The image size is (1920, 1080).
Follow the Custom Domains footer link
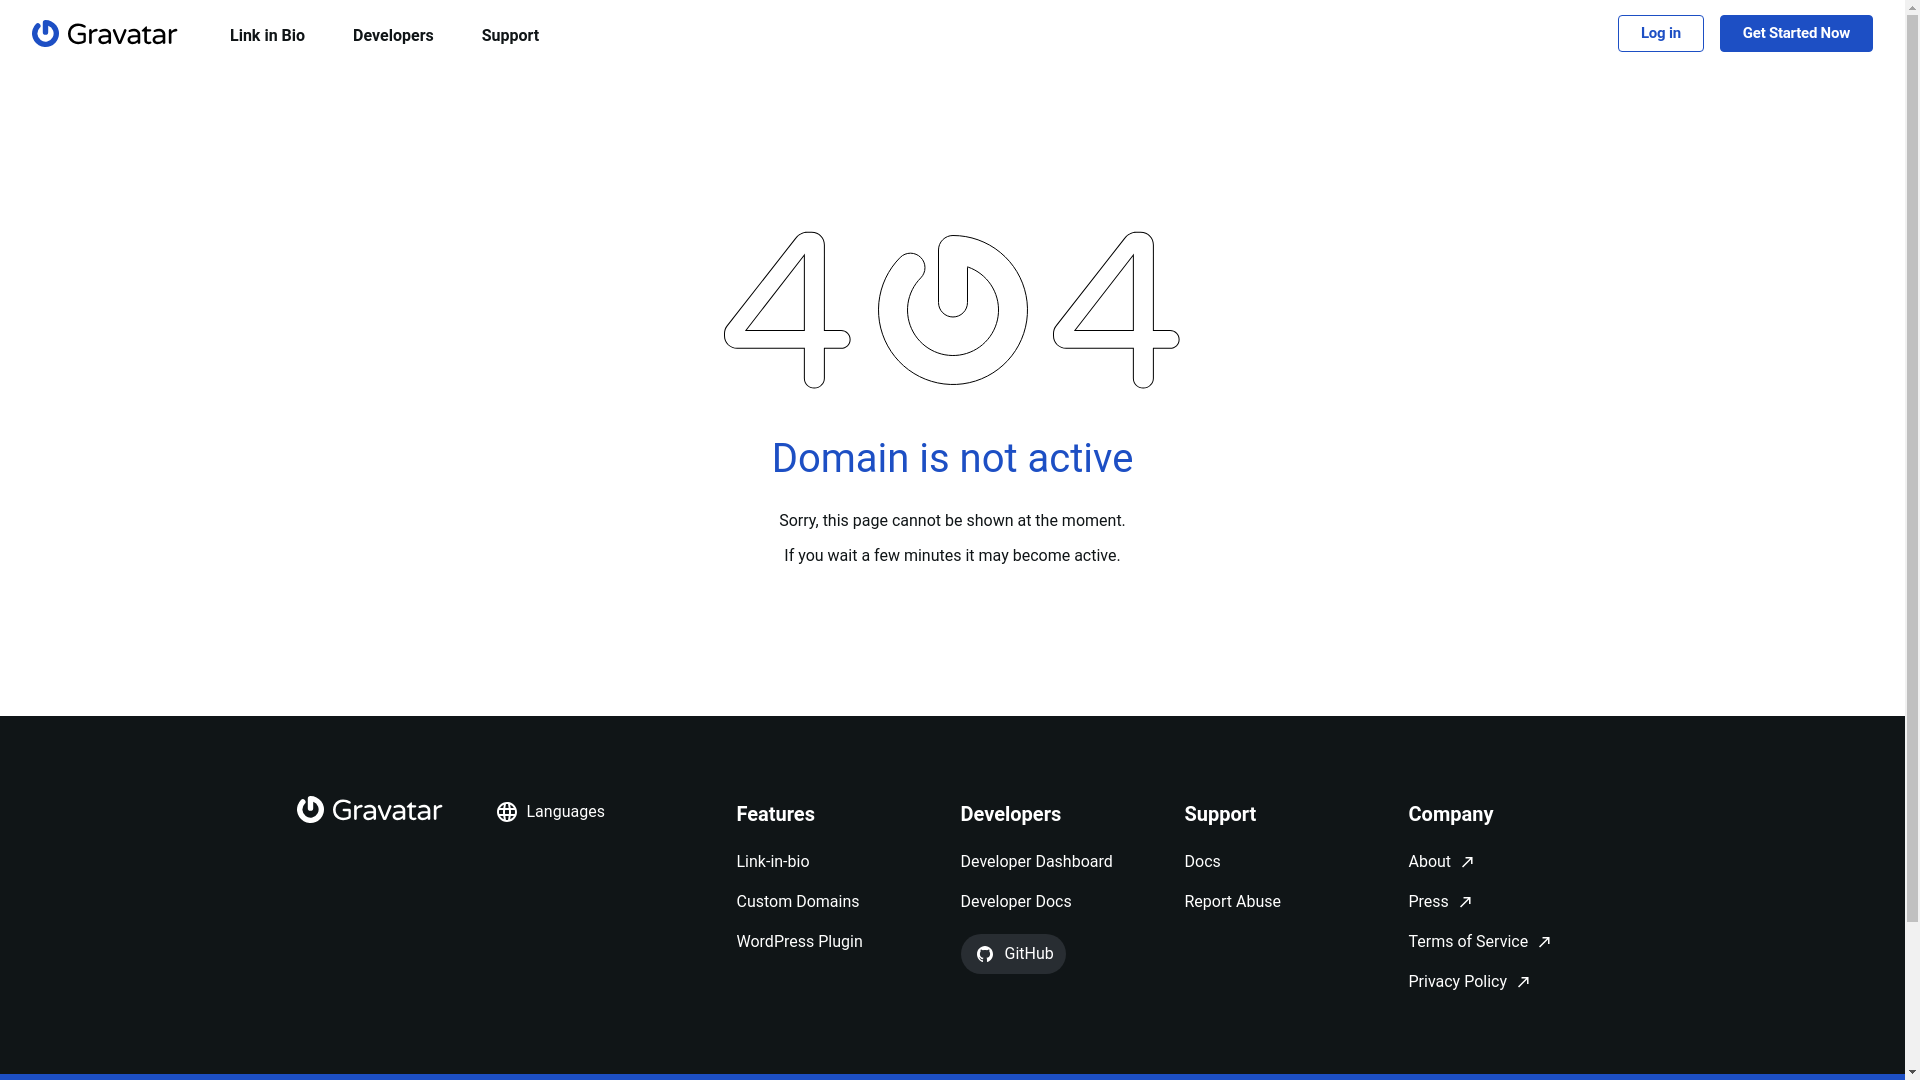pyautogui.click(x=797, y=902)
